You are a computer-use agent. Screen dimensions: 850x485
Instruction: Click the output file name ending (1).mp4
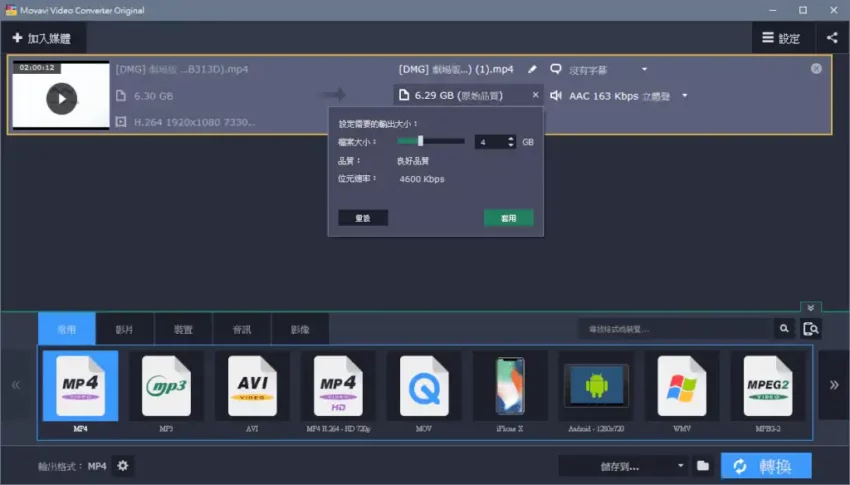(x=456, y=69)
